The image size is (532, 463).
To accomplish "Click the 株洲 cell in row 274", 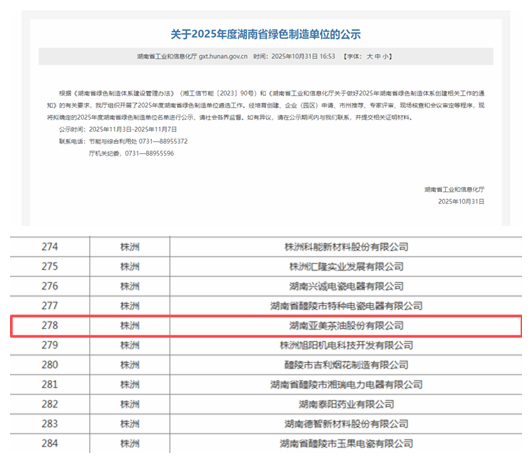I will [x=130, y=247].
